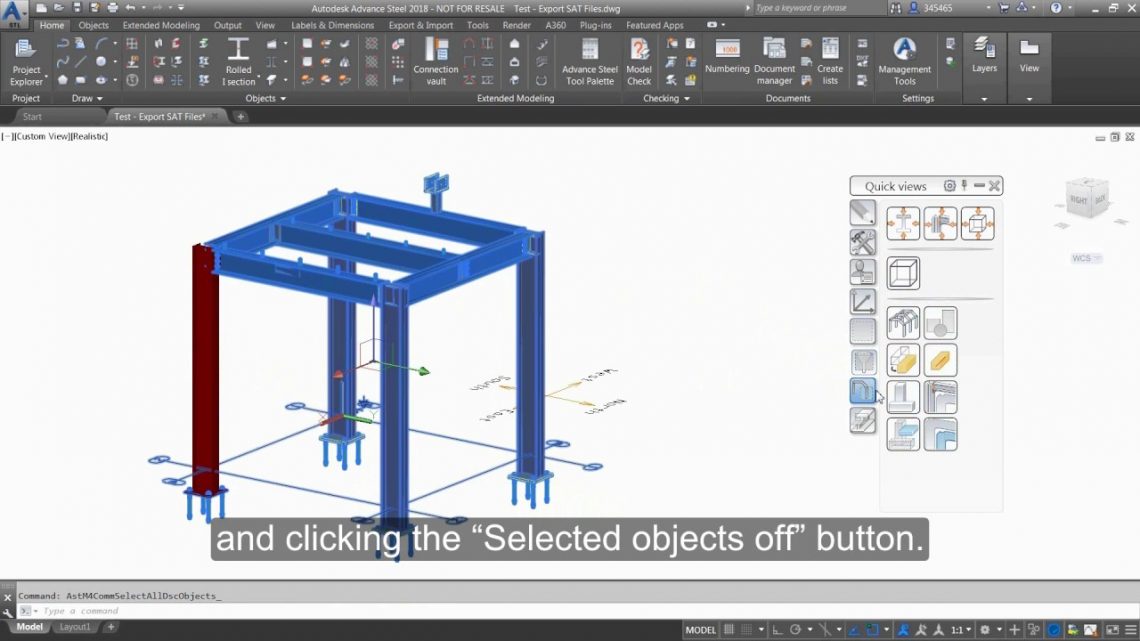1140x641 pixels.
Task: Open the annotation scale 1:1 dropdown
Action: coord(960,629)
